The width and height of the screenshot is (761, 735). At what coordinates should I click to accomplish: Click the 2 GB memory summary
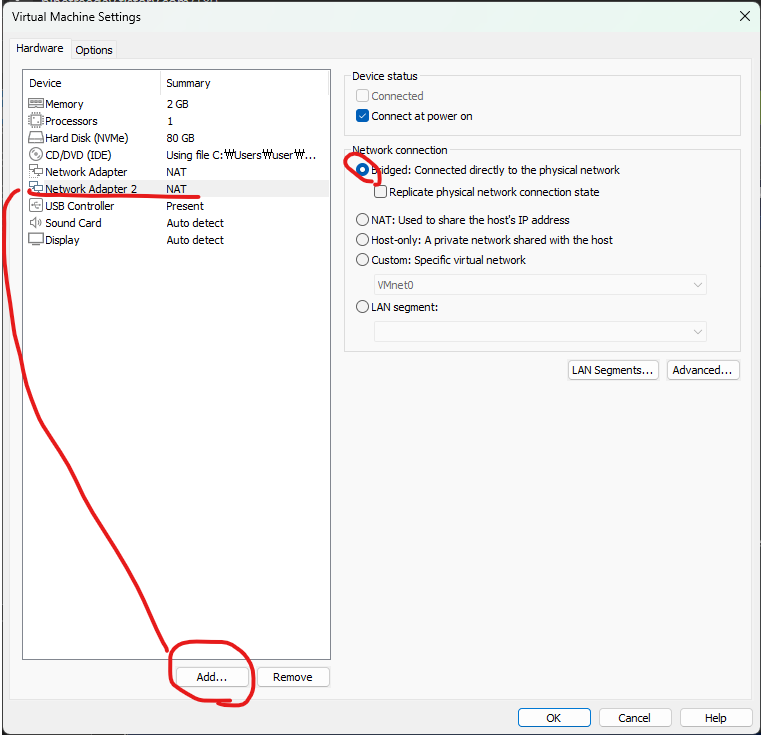coord(178,104)
